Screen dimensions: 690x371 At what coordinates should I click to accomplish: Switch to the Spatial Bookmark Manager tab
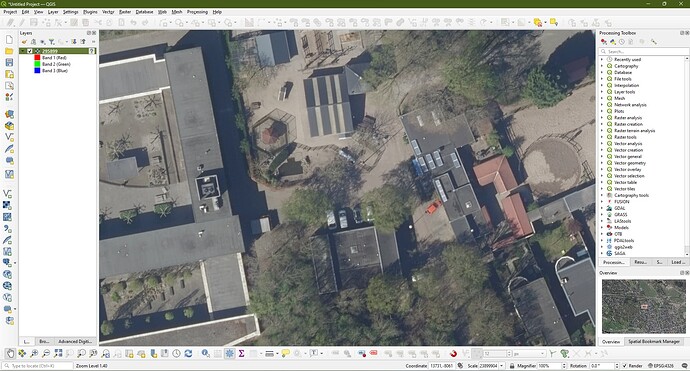pos(654,342)
